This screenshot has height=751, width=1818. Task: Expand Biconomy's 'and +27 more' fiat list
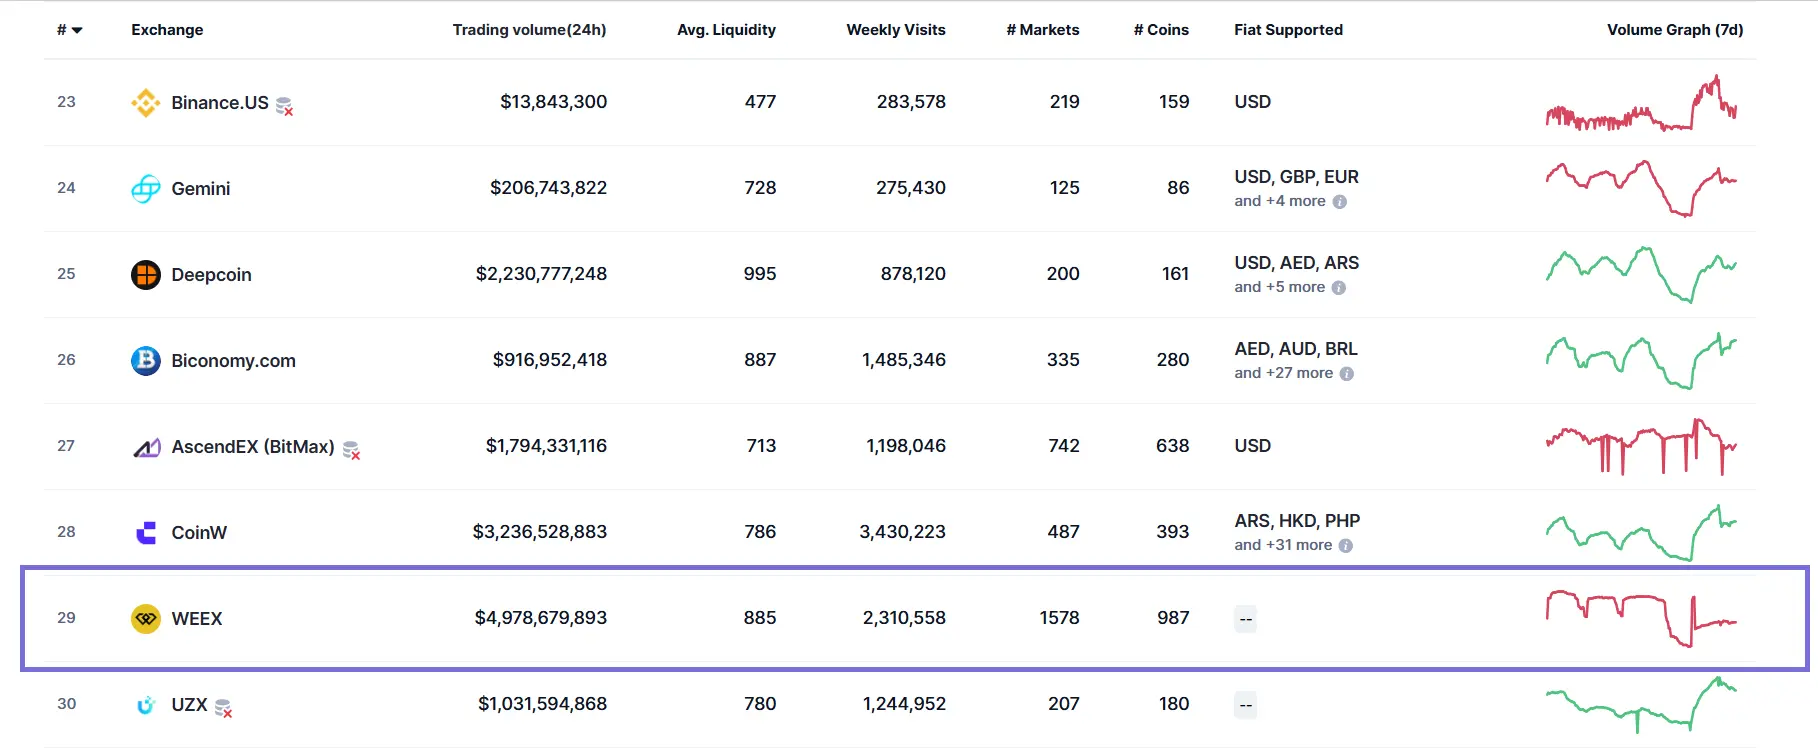tap(1284, 373)
